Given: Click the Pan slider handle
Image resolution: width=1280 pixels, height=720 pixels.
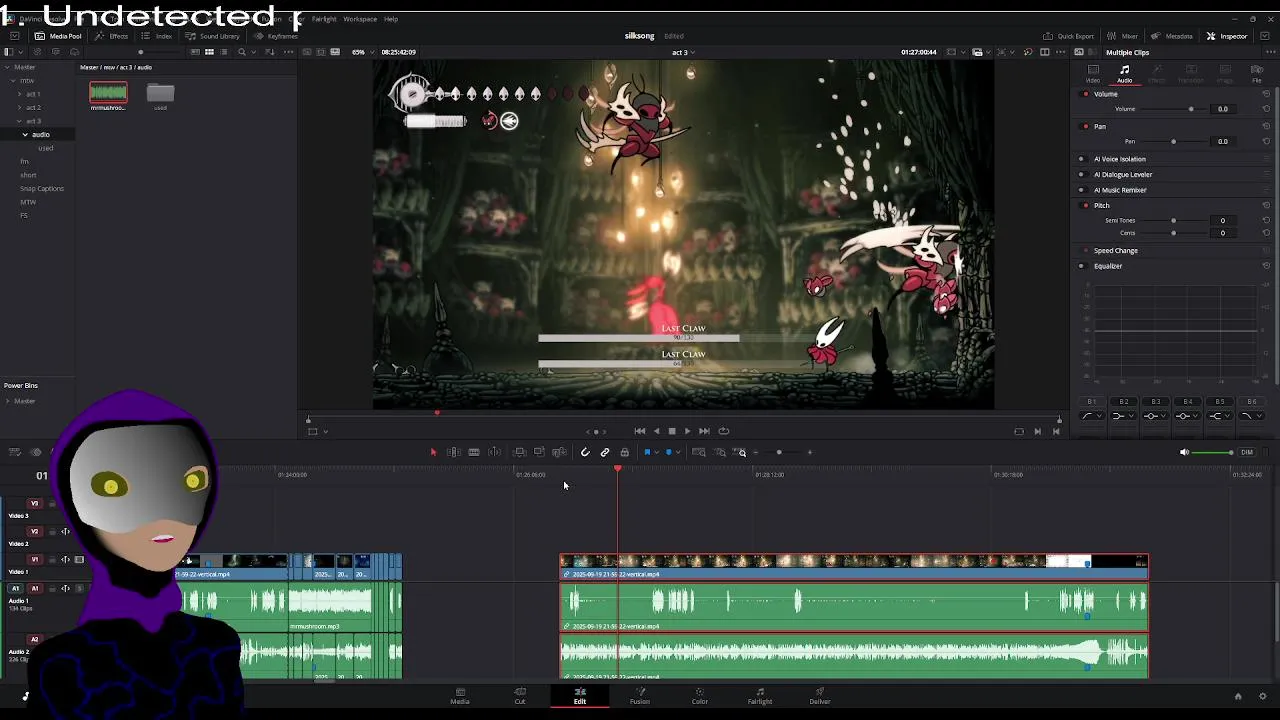Looking at the screenshot, I should (x=1174, y=141).
